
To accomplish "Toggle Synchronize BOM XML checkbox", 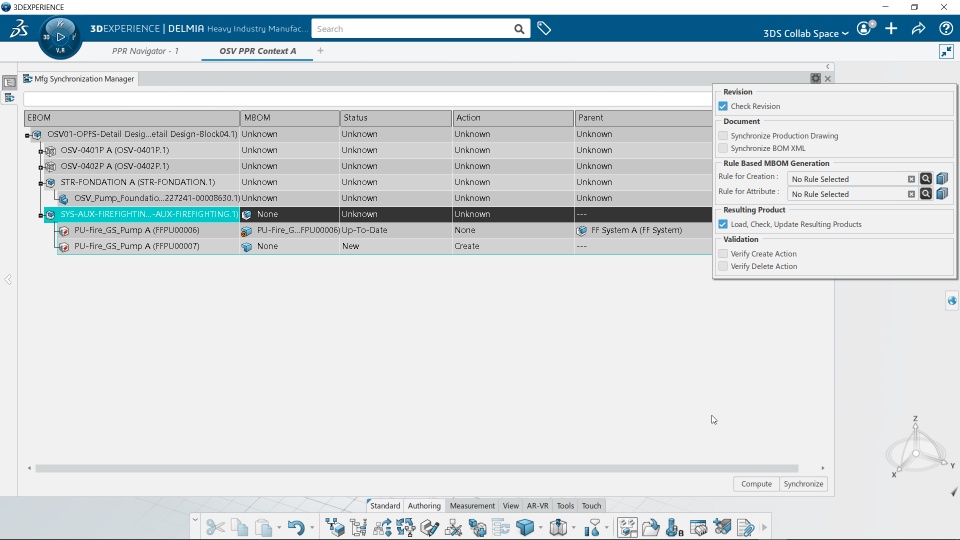I will click(723, 148).
